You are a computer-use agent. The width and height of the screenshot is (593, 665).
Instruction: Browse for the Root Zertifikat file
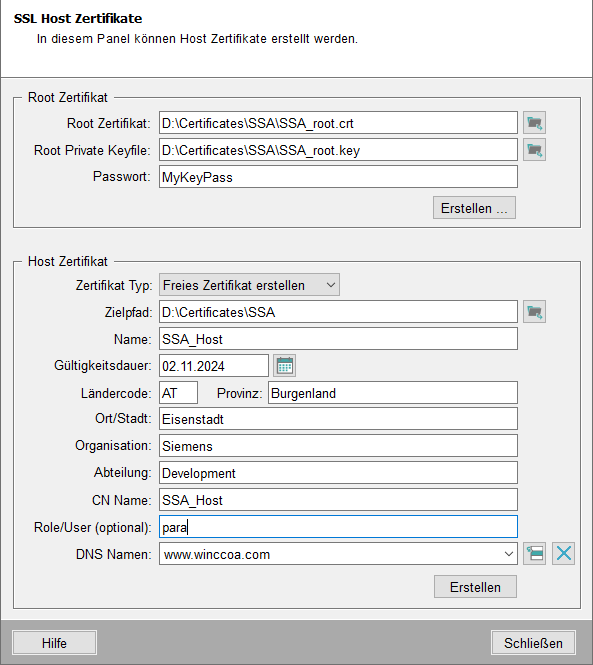(534, 123)
